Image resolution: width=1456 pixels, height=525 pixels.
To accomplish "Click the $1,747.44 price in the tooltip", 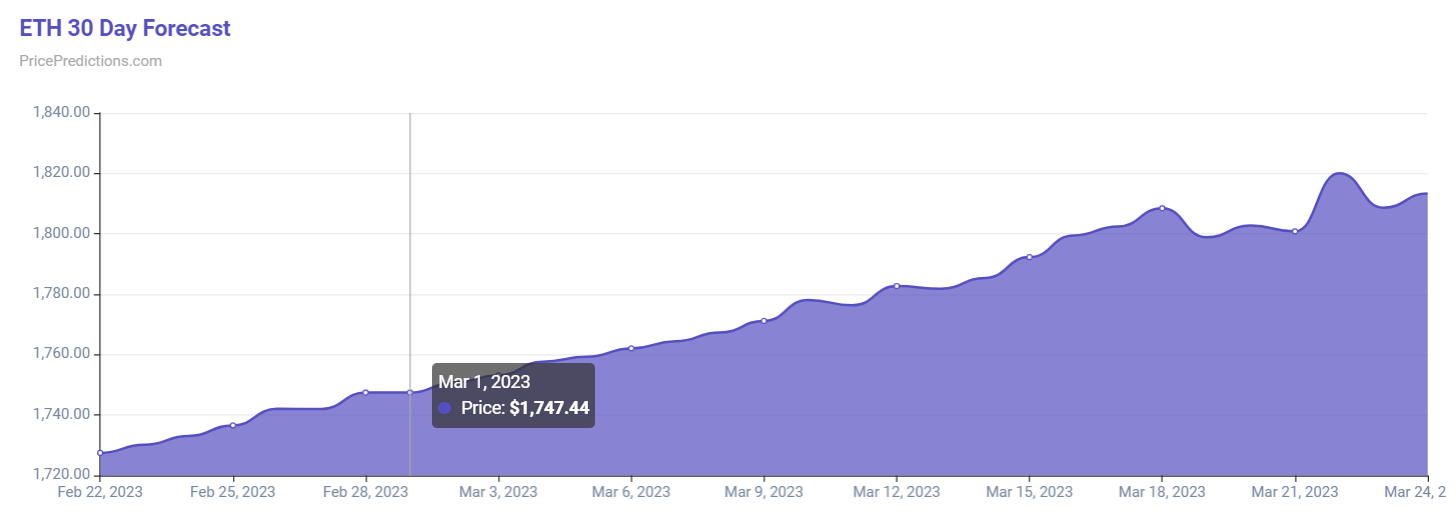I will click(549, 408).
